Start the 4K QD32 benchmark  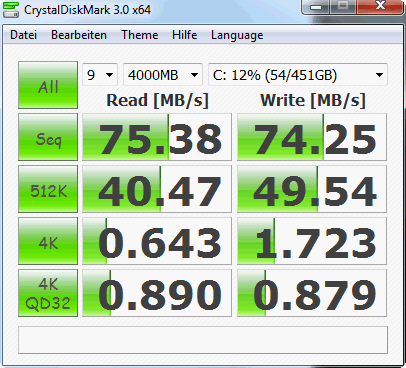(x=48, y=293)
